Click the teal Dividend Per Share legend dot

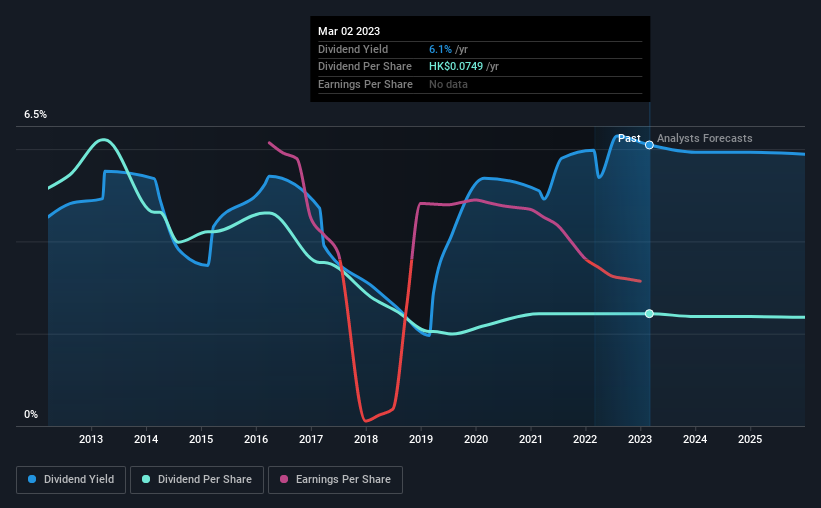pos(146,479)
